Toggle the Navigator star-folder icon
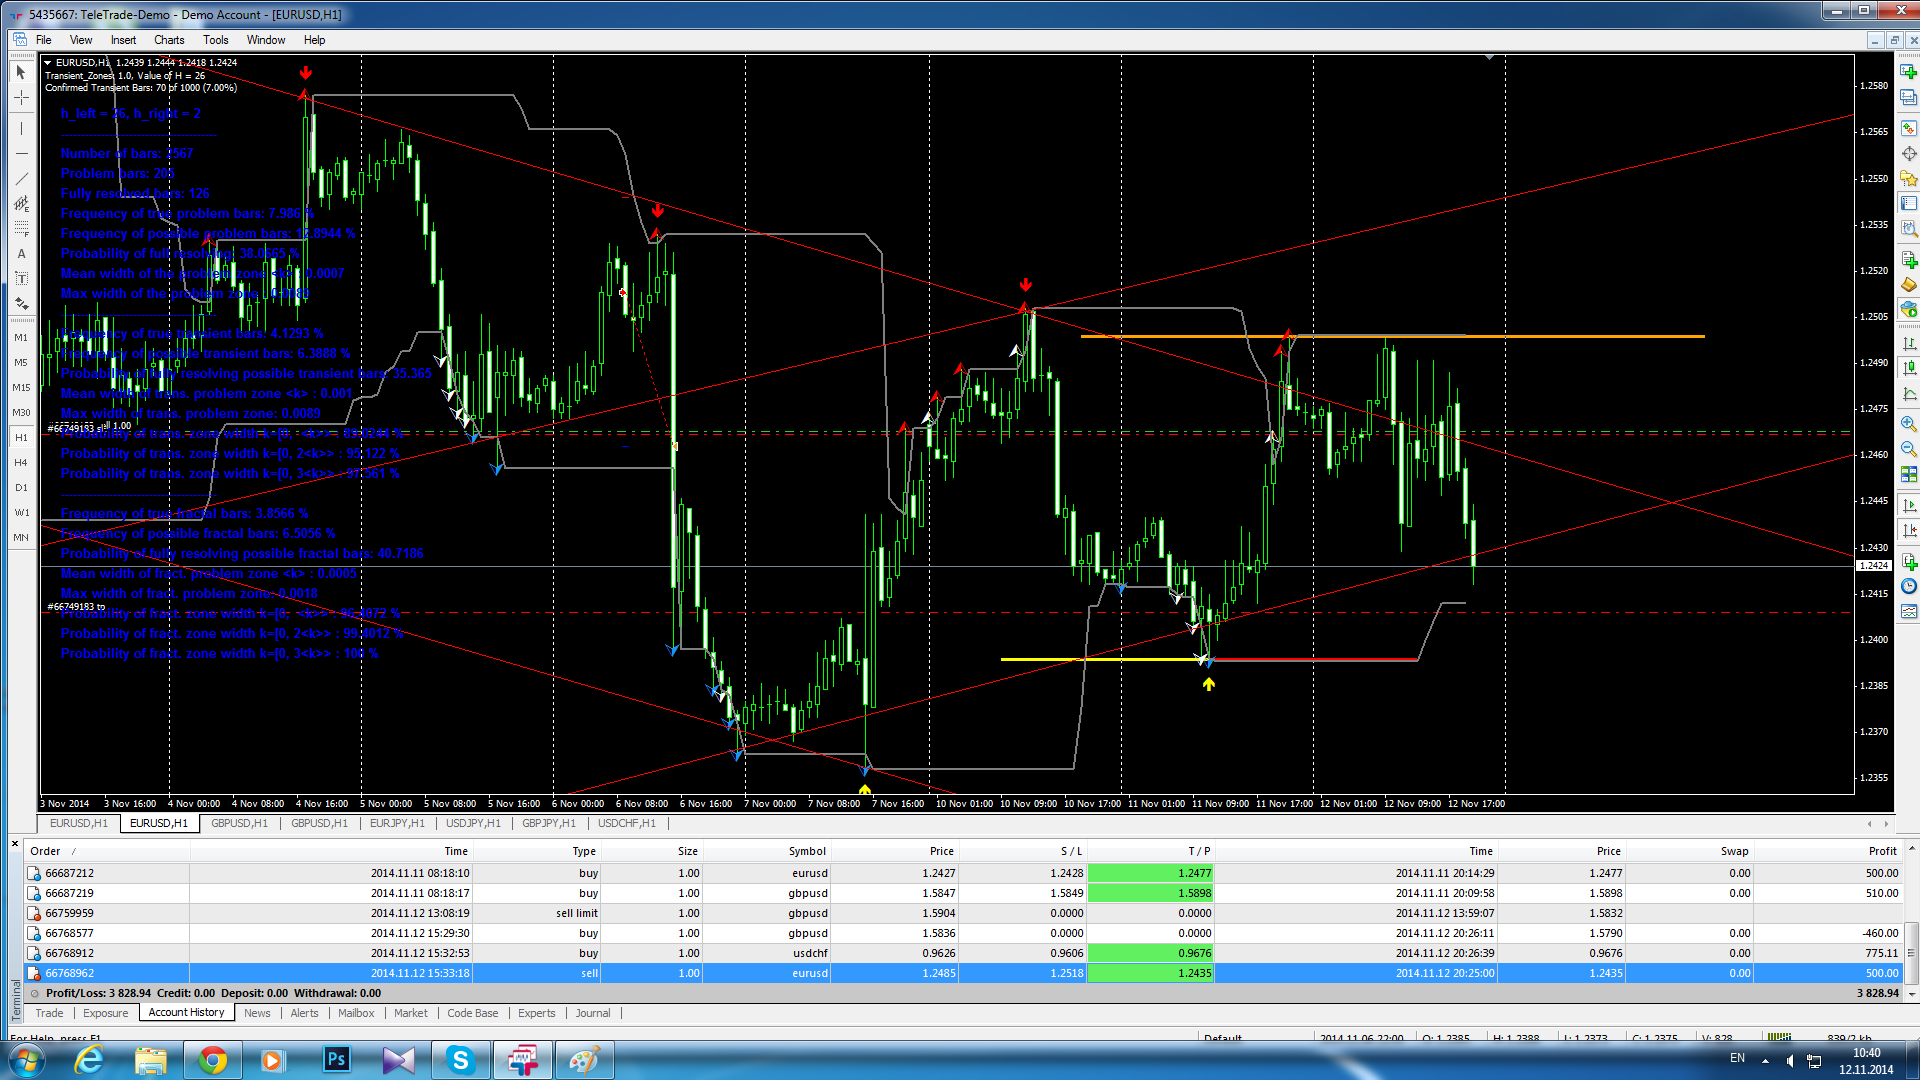Screen dimensions: 1920x1080 1908,179
